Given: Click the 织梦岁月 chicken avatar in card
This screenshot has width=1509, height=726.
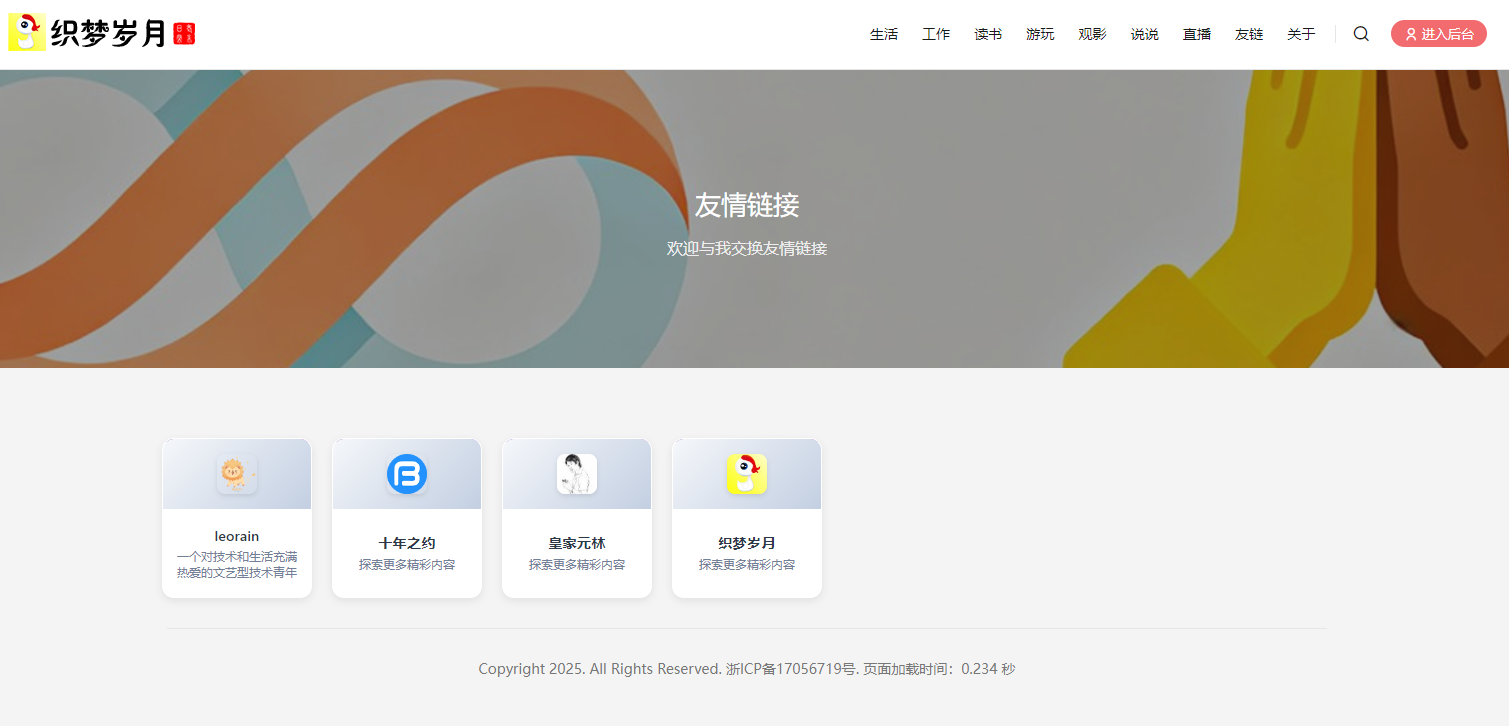Looking at the screenshot, I should tap(747, 474).
